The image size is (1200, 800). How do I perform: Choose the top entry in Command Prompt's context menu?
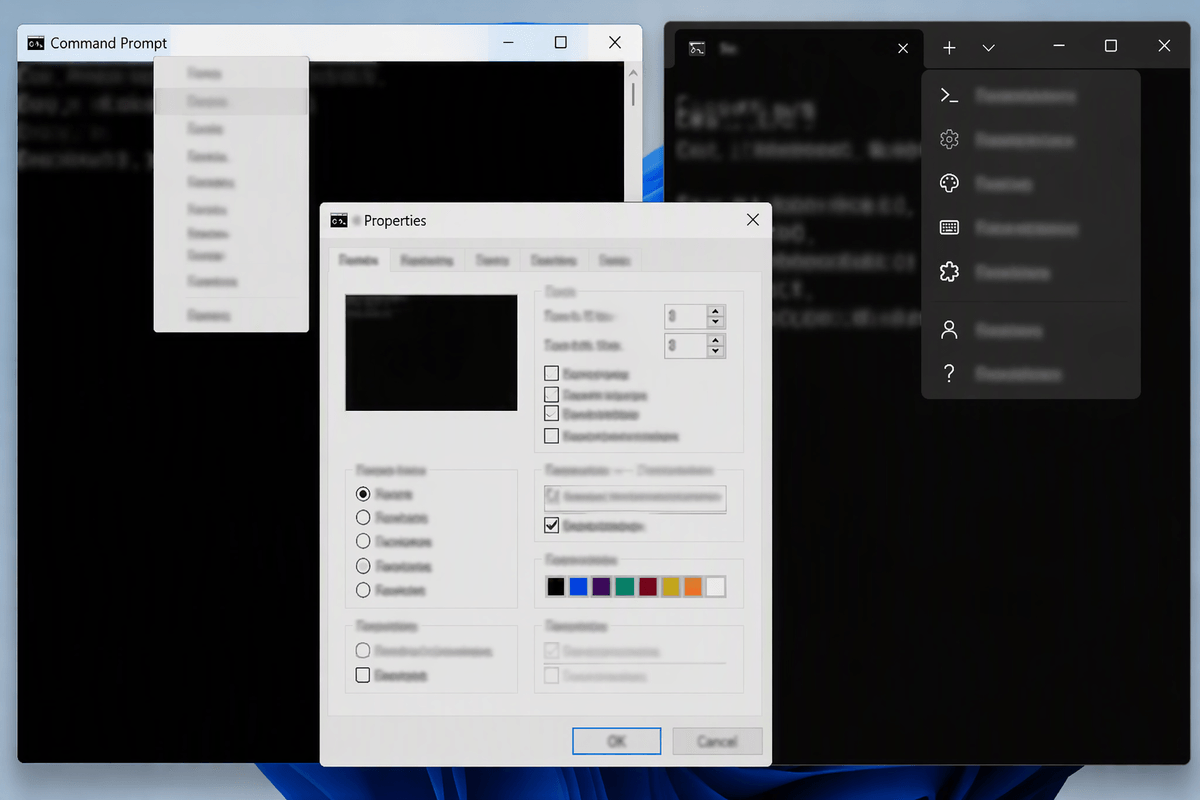tap(231, 74)
